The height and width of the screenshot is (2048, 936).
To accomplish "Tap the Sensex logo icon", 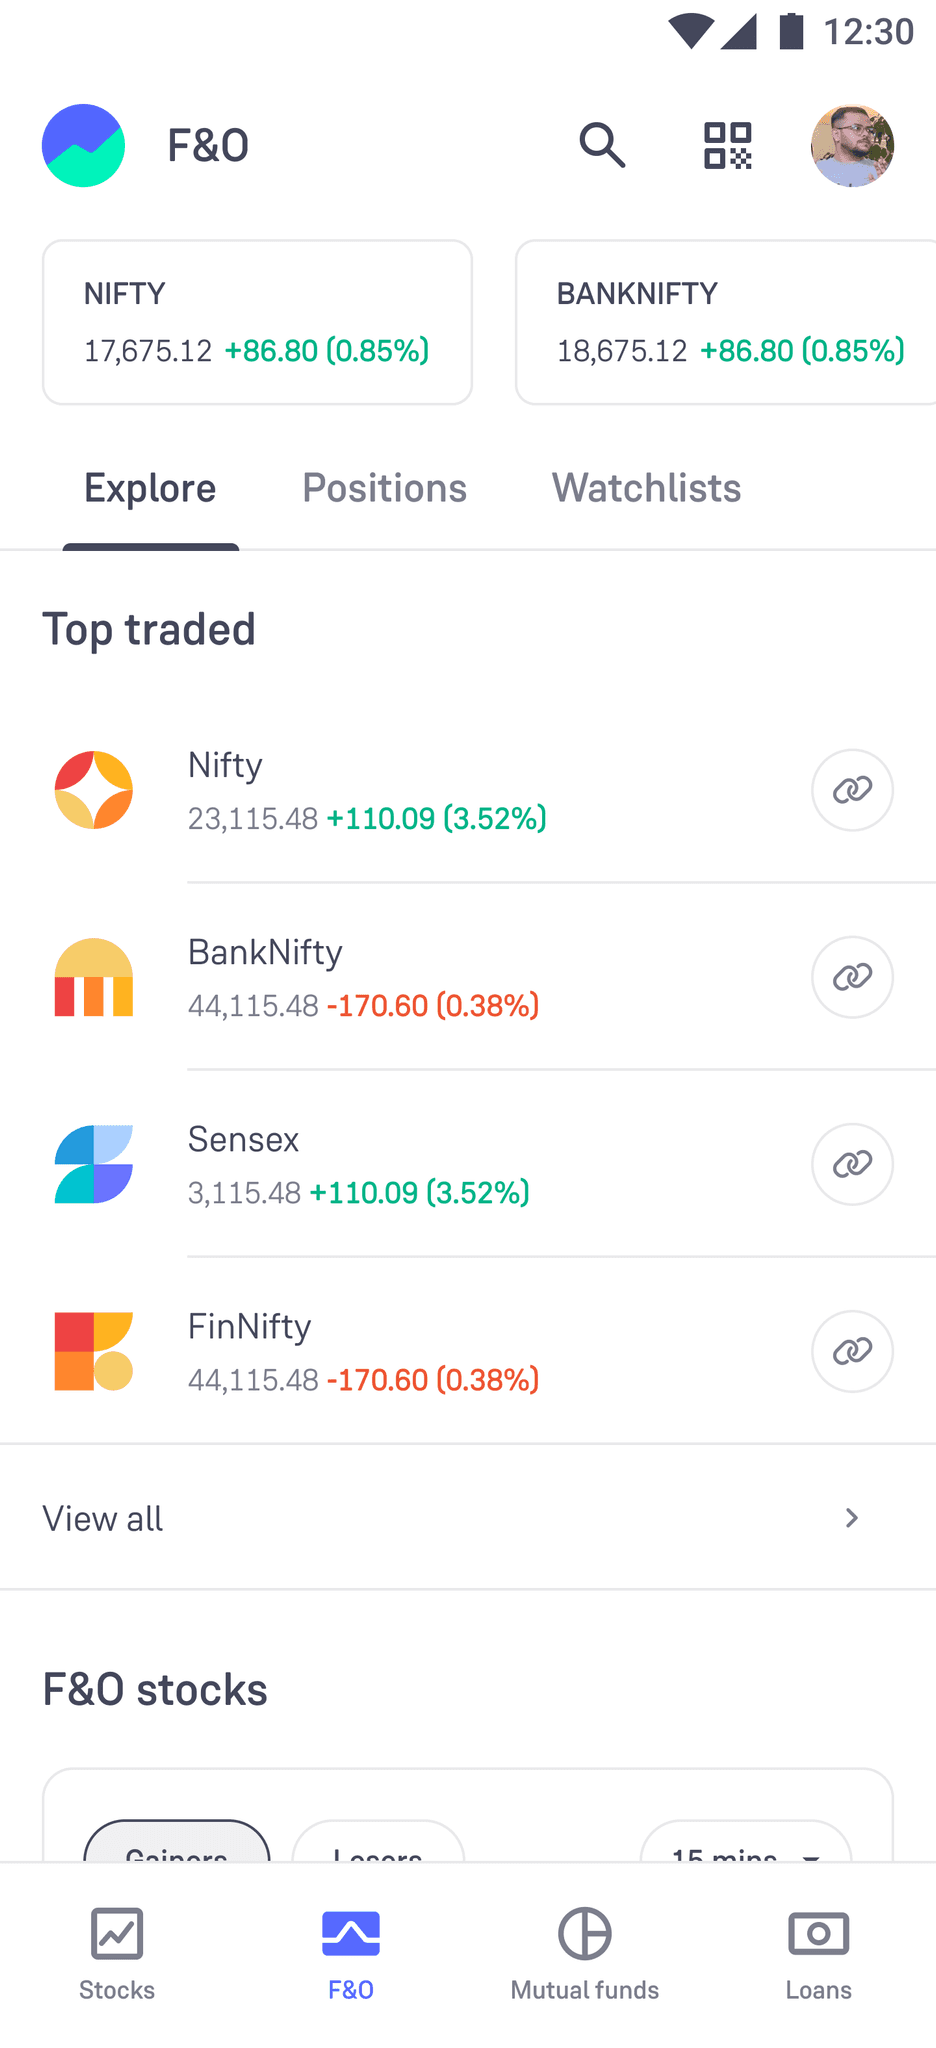I will [x=94, y=1164].
